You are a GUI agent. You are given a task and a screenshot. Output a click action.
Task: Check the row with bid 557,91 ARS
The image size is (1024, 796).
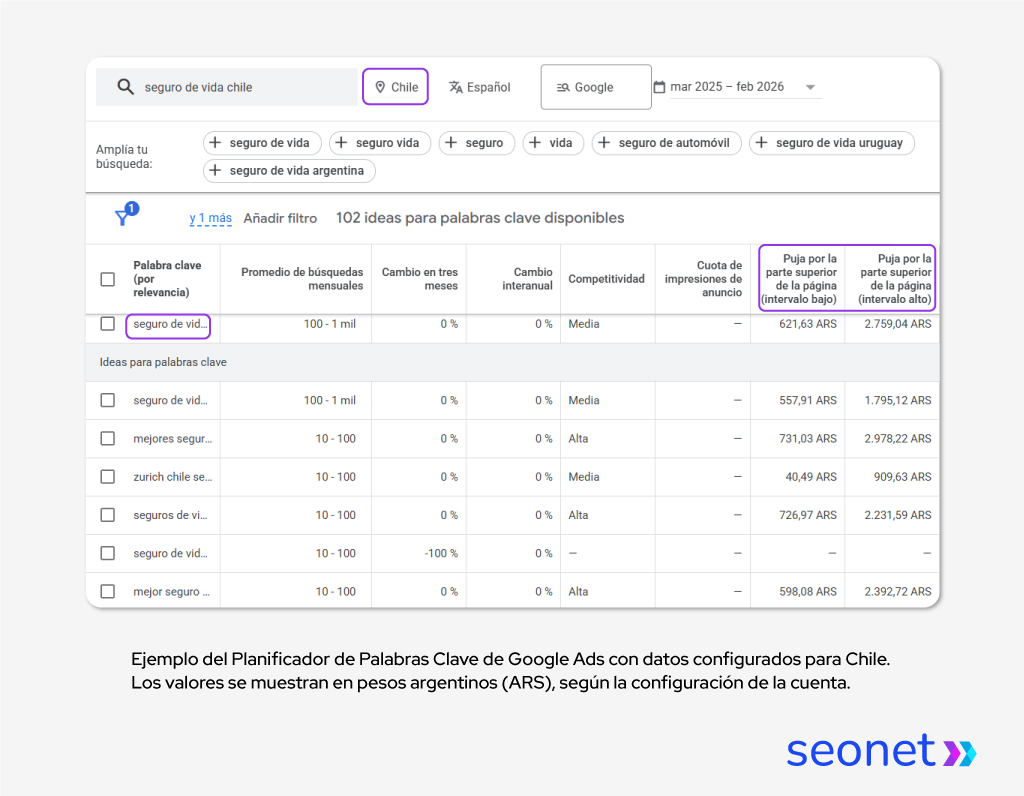pyautogui.click(x=108, y=400)
